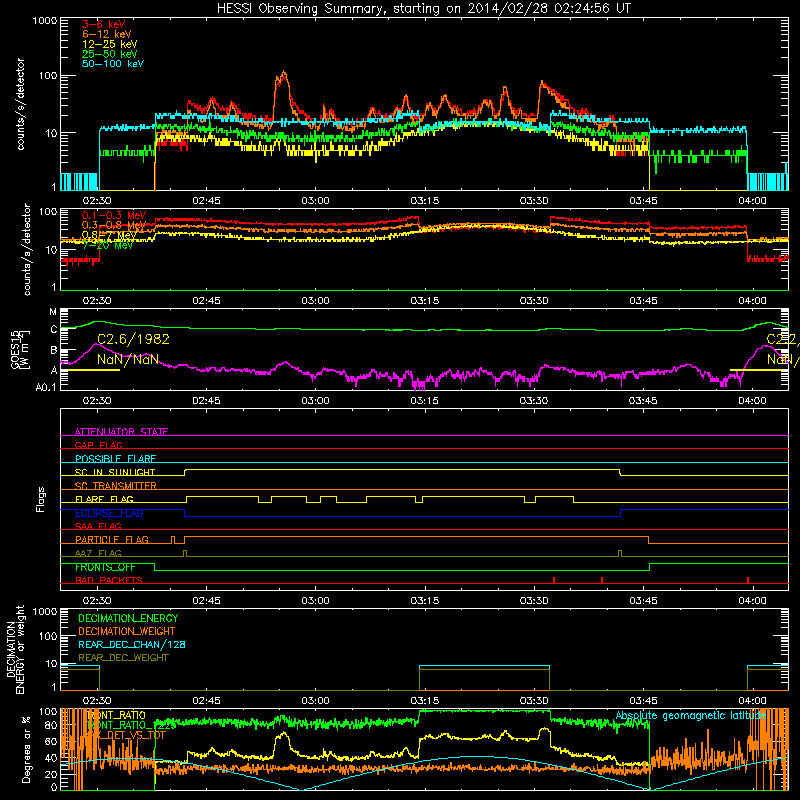
Task: Click the BAD_PACKETS flag label
Action: [x=109, y=580]
